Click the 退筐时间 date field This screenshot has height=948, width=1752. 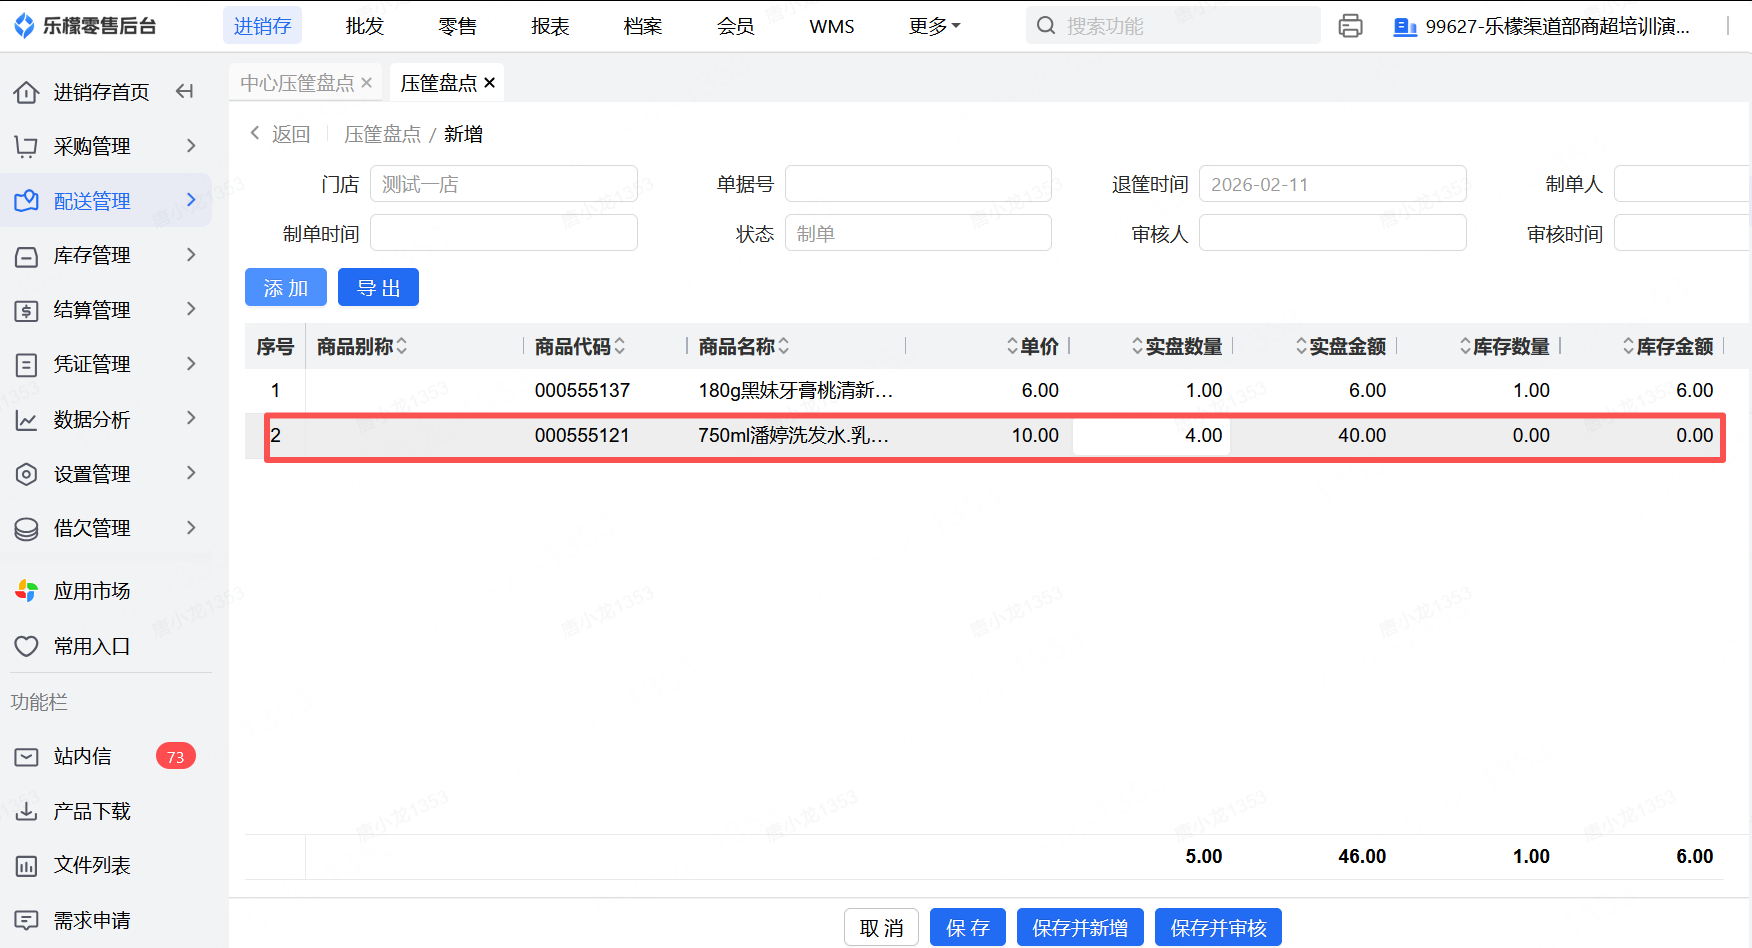pos(1332,184)
